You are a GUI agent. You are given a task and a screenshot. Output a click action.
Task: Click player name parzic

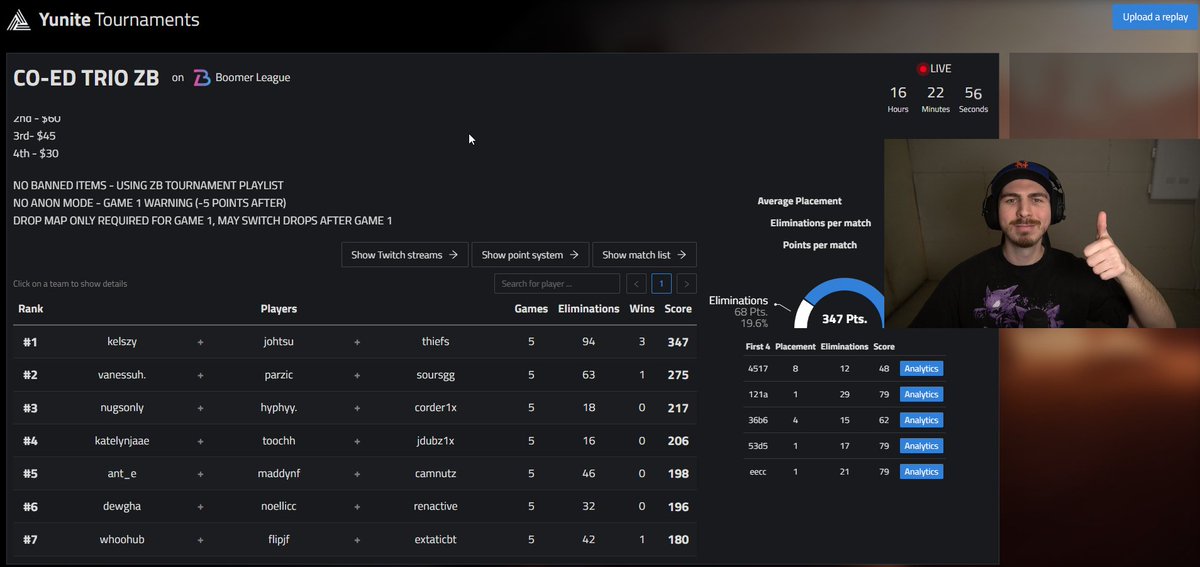coord(278,375)
